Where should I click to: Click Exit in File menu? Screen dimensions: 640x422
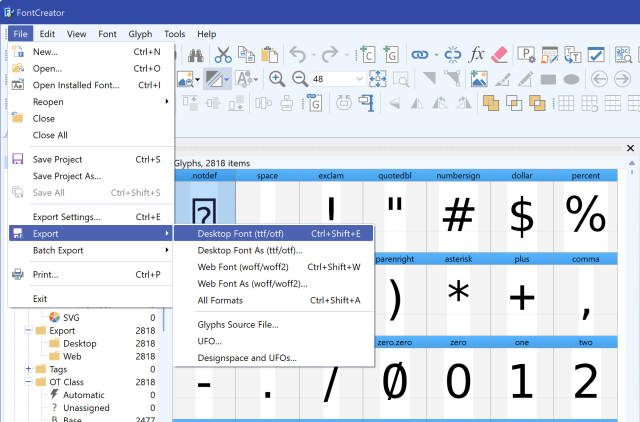tap(91, 298)
